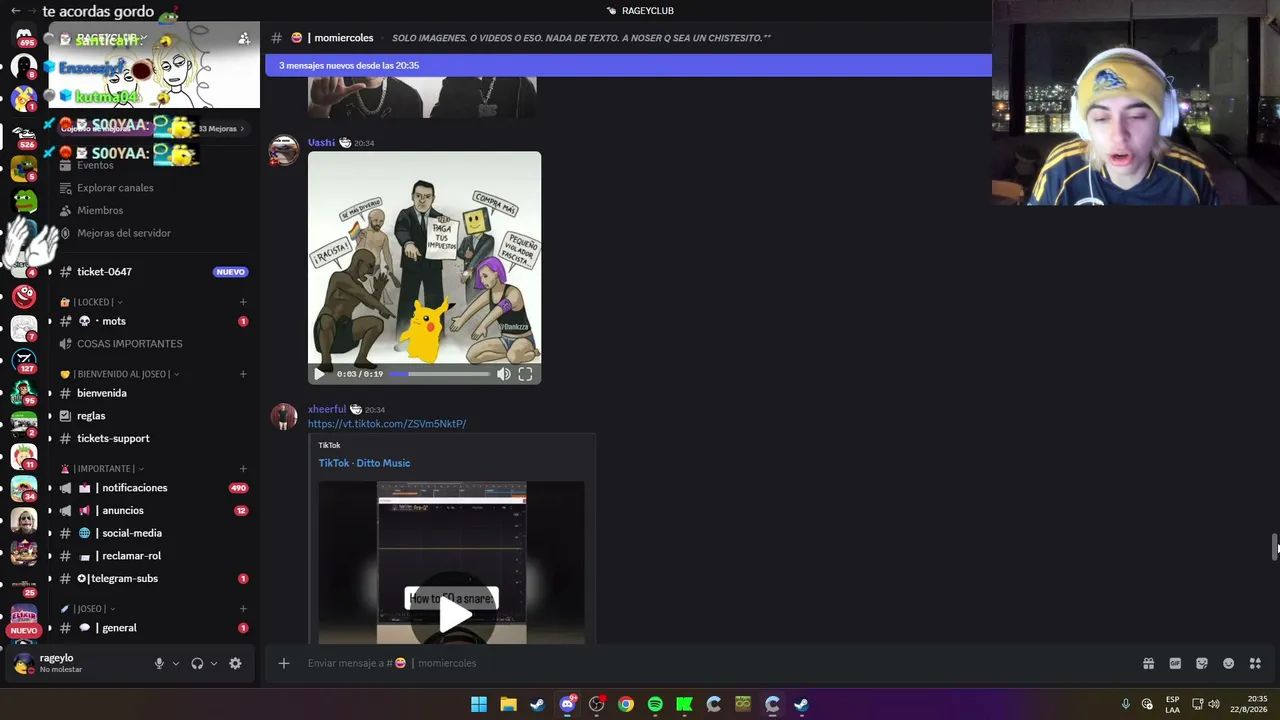Open the apps launcher icon in chat bar
Screen dimensions: 1280x720
point(1255,663)
